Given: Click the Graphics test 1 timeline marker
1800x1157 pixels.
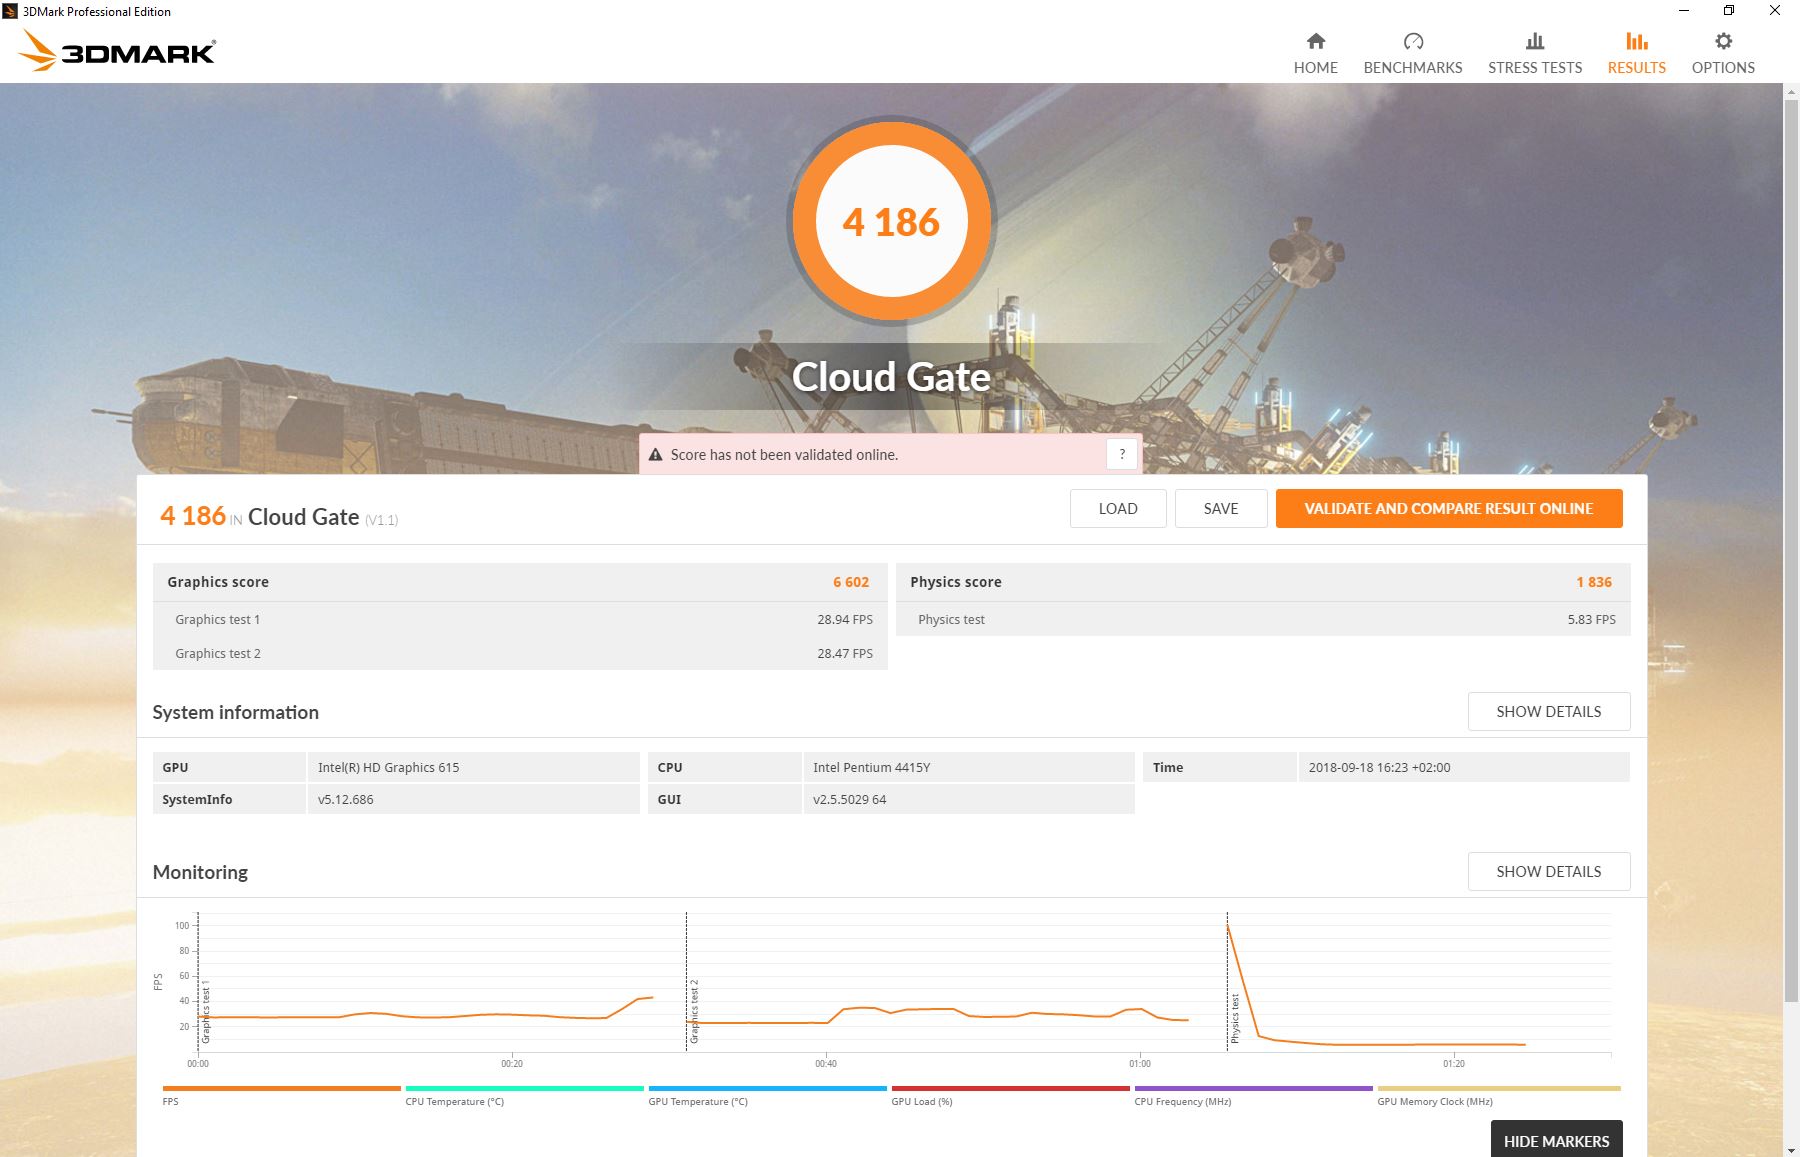Looking at the screenshot, I should point(205,1011).
